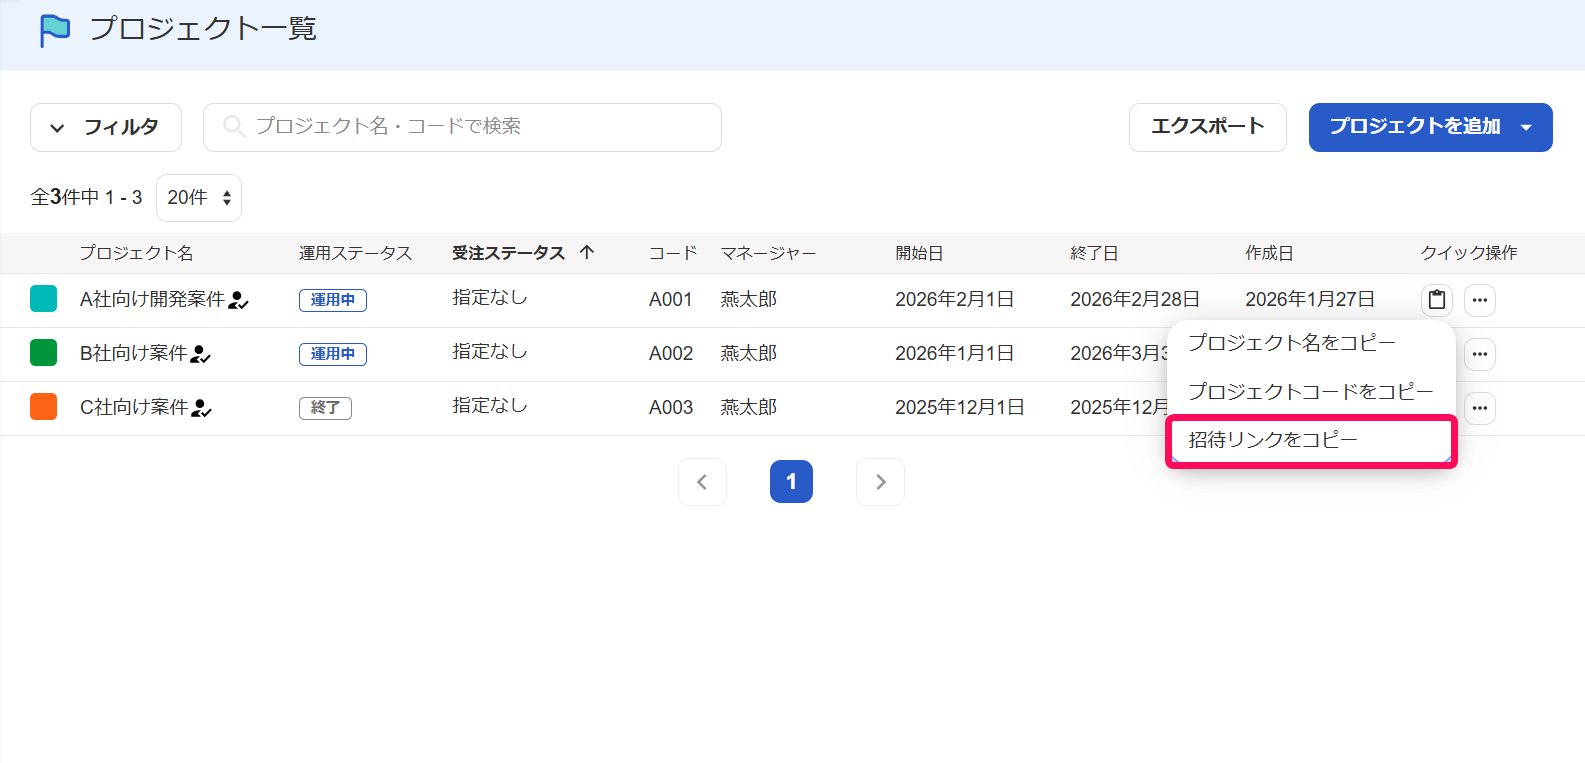This screenshot has width=1585, height=763.
Task: Click the sort arrow beside 受注ステータス
Action: coord(587,252)
